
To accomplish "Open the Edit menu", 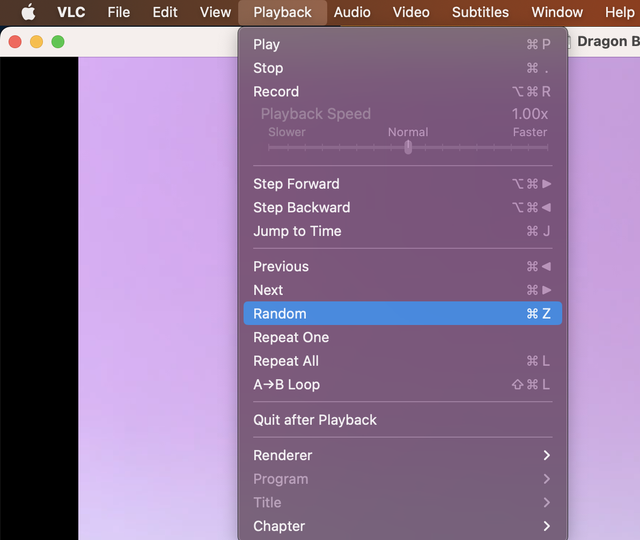I will (x=165, y=12).
